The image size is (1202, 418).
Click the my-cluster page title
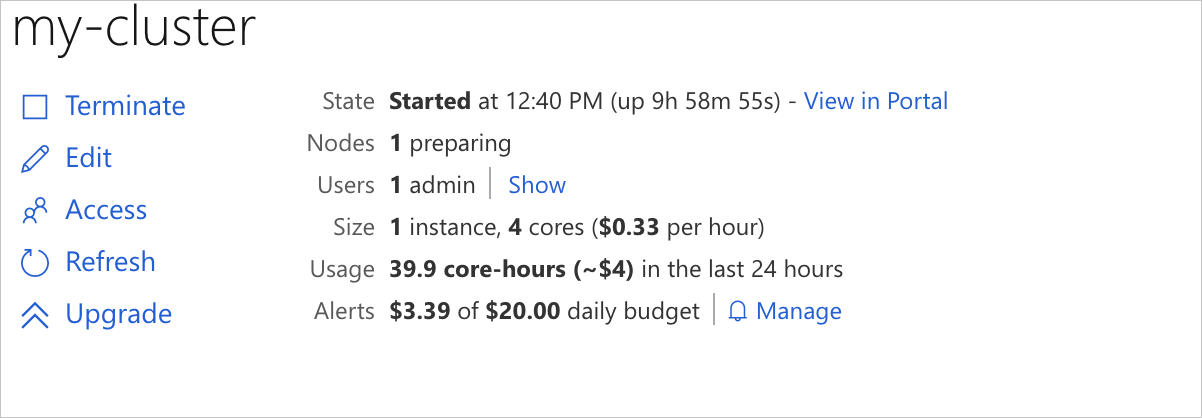pyautogui.click(x=134, y=30)
